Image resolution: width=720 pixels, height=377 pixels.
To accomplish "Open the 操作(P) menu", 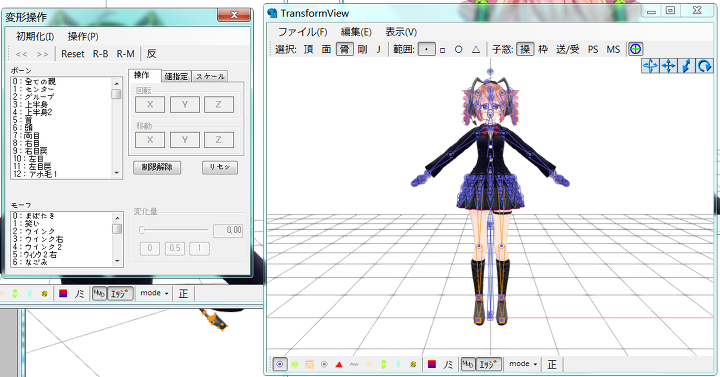I will pos(83,36).
